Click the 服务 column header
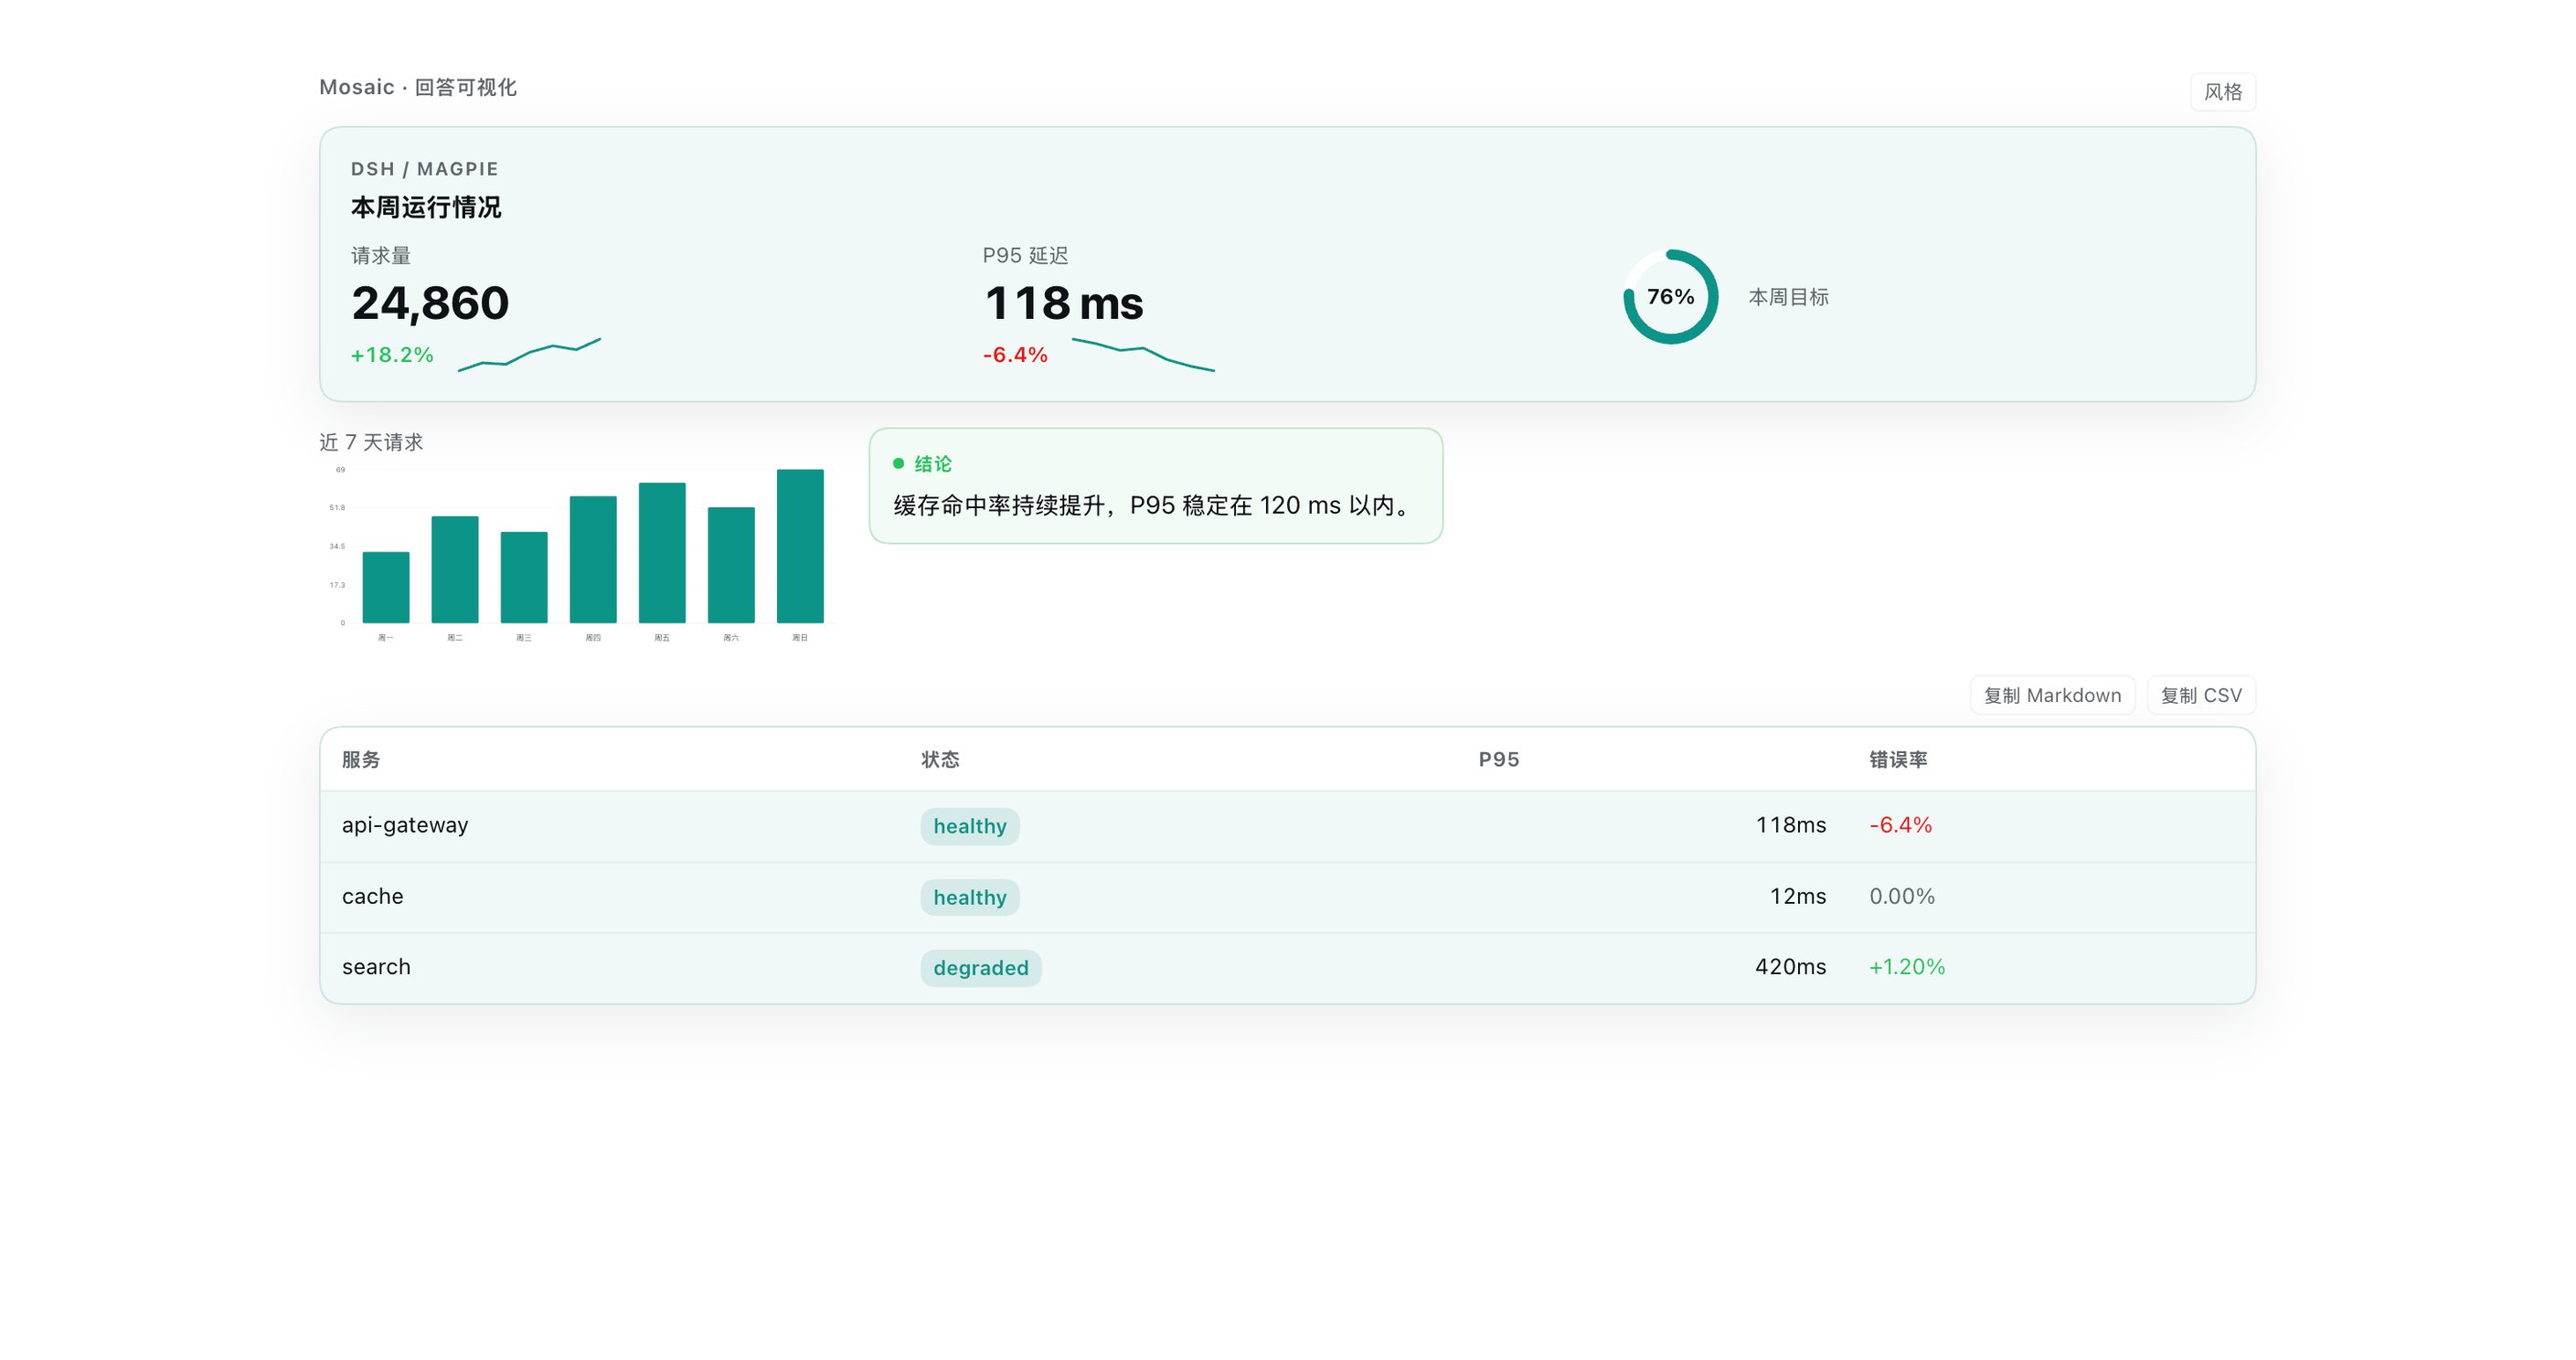Viewport: 2576px width, 1360px height. point(361,760)
